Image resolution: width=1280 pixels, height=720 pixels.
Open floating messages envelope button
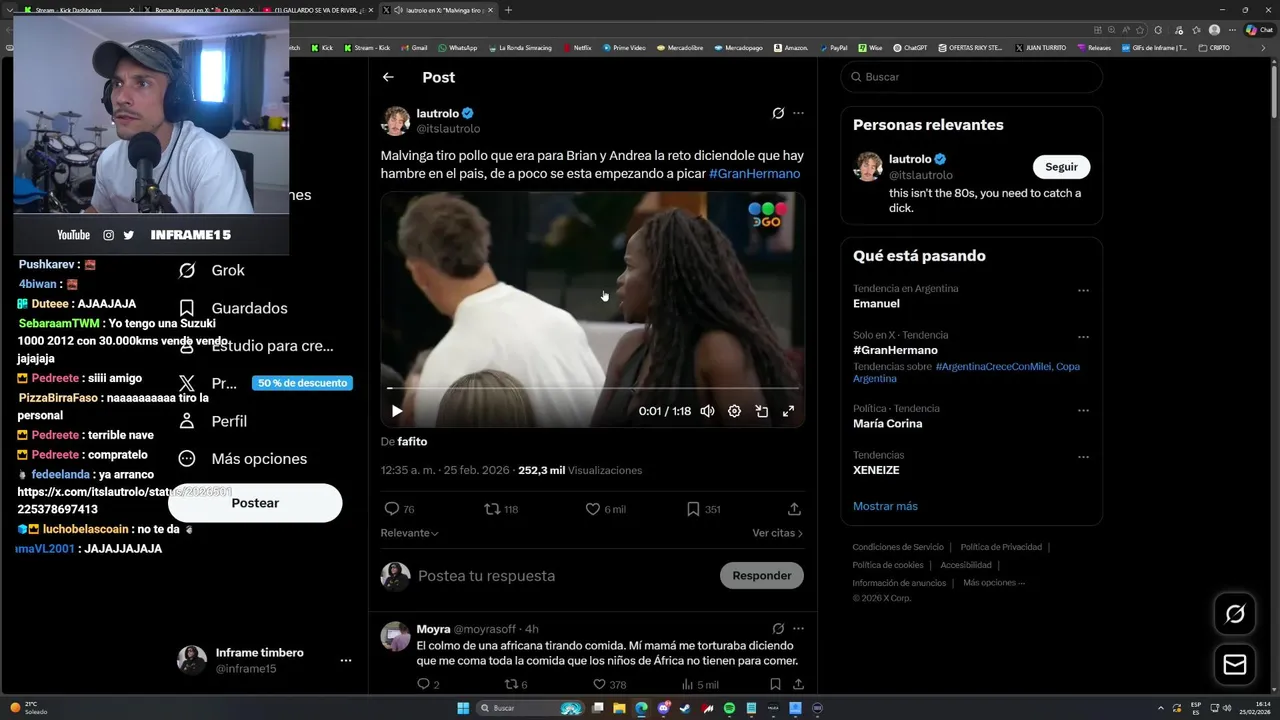[x=1235, y=665]
